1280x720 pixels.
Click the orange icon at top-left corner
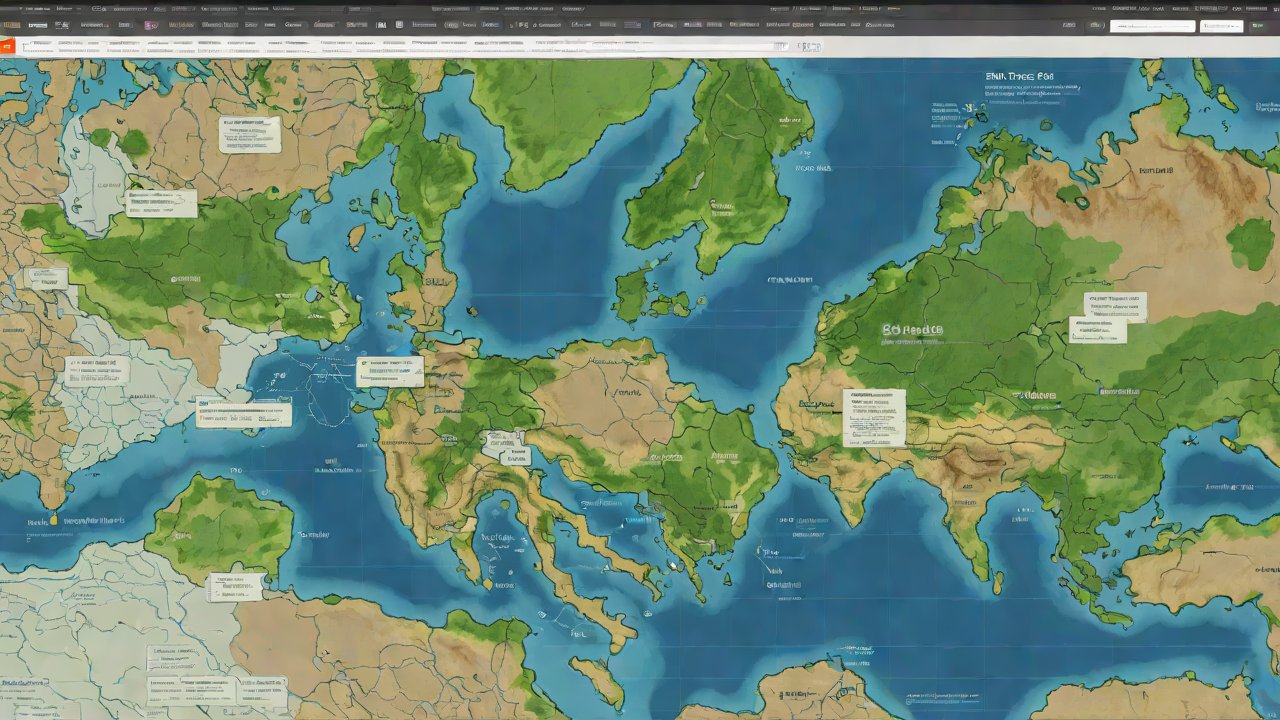click(8, 46)
